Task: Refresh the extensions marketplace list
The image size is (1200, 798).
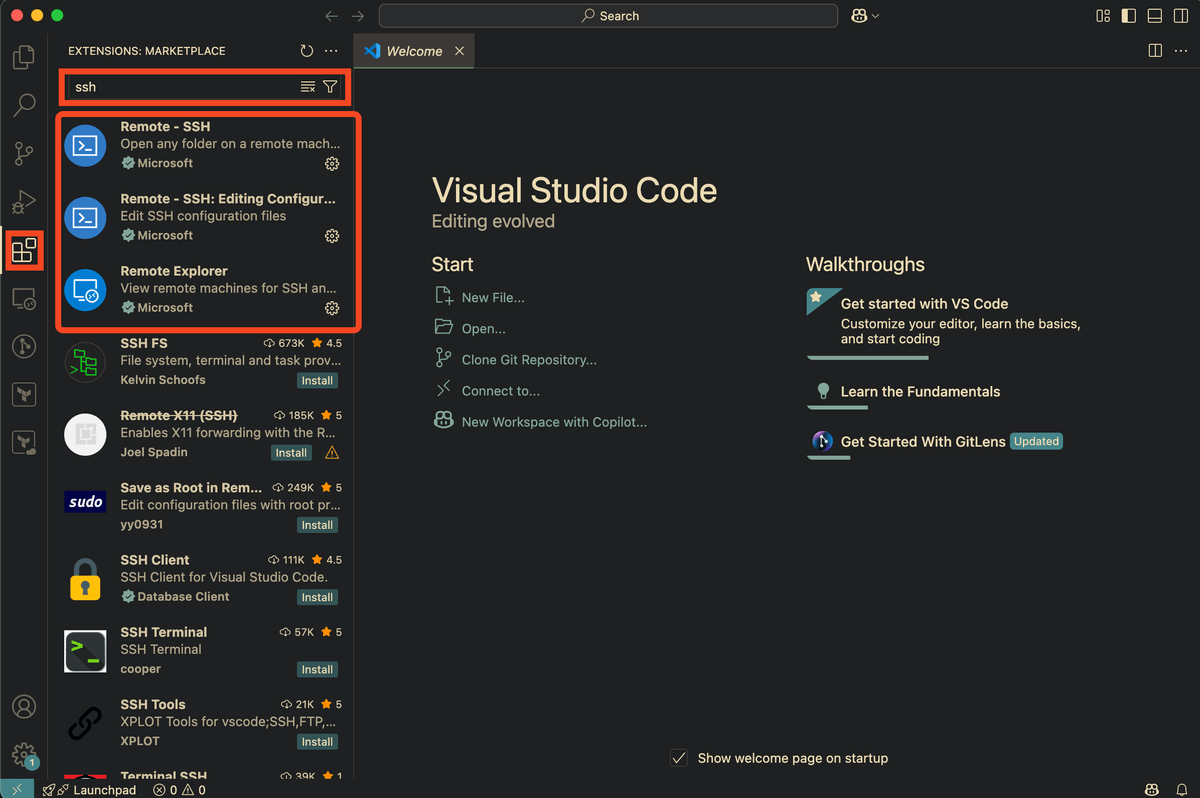Action: pos(306,50)
